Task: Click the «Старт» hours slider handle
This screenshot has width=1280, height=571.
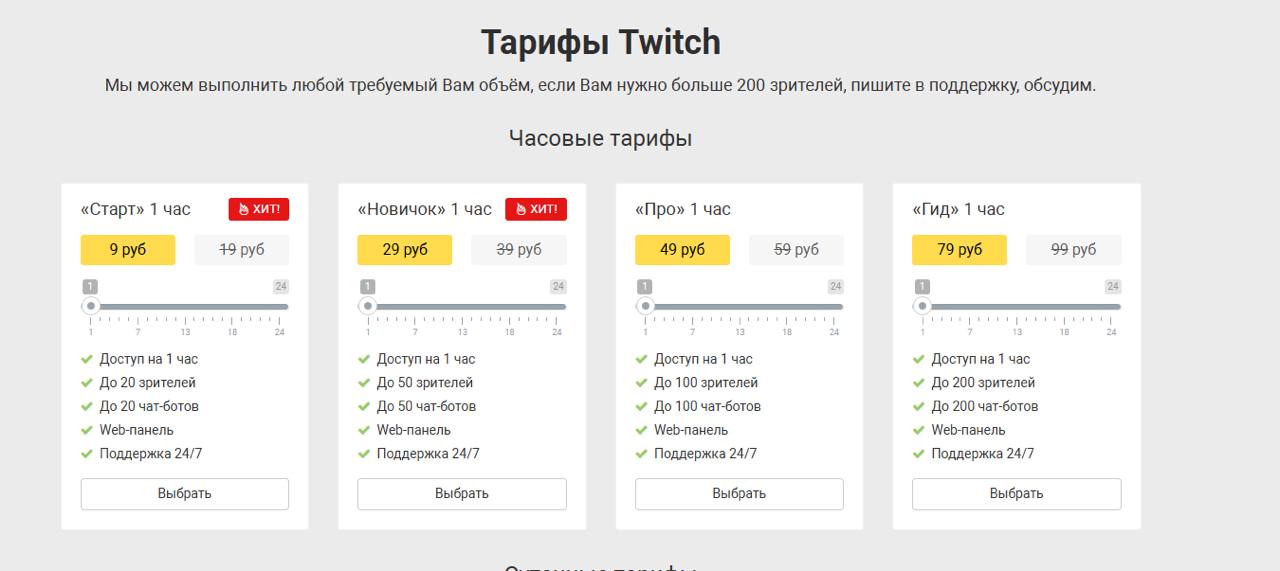Action: tap(91, 306)
